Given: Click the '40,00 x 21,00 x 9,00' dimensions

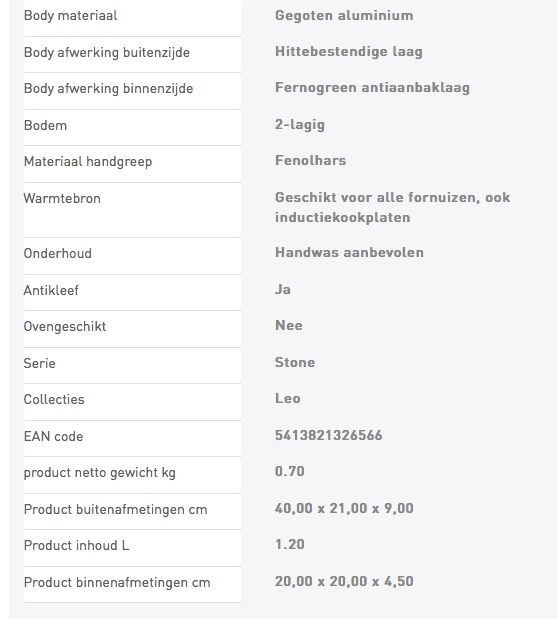Looking at the screenshot, I should [344, 508].
